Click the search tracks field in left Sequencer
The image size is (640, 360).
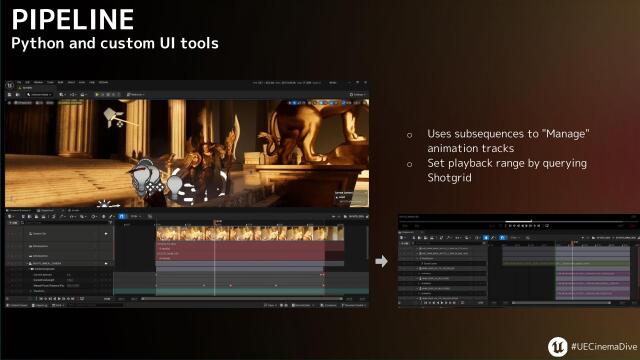tap(65, 223)
